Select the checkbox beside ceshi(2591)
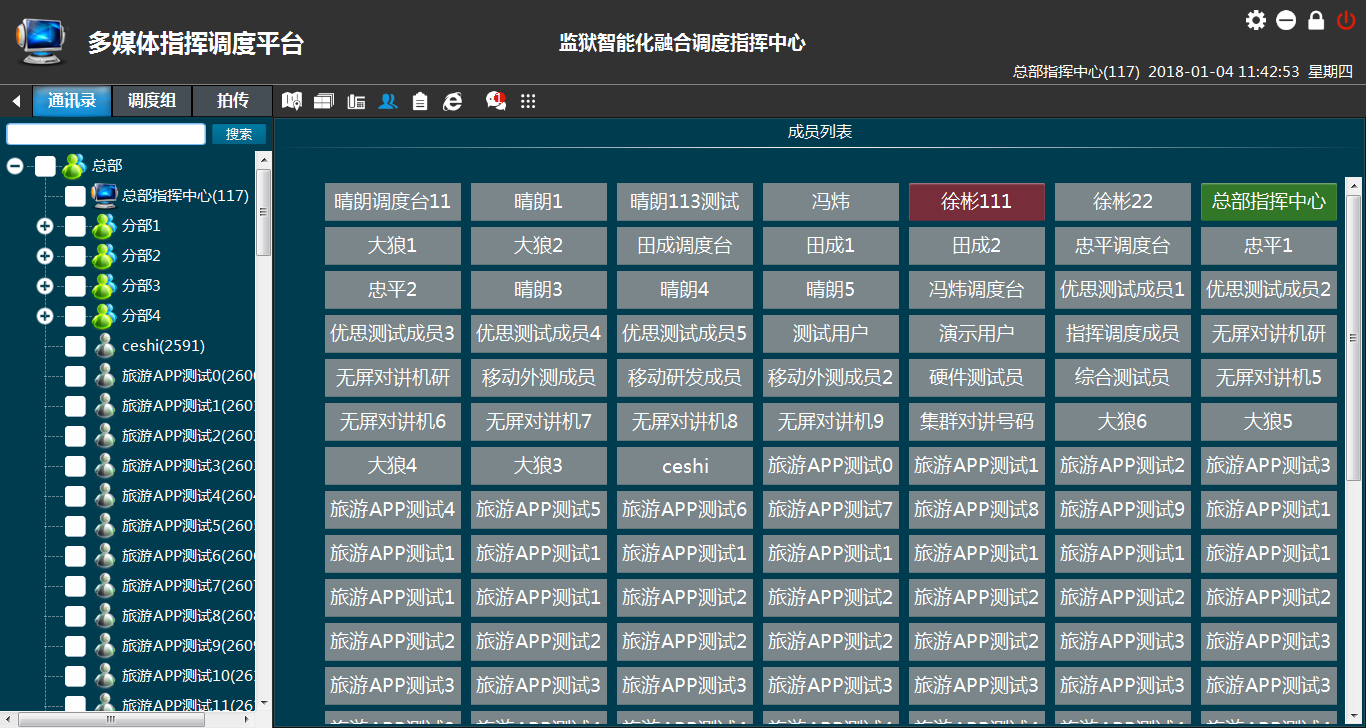The height and width of the screenshot is (728, 1366). click(75, 346)
